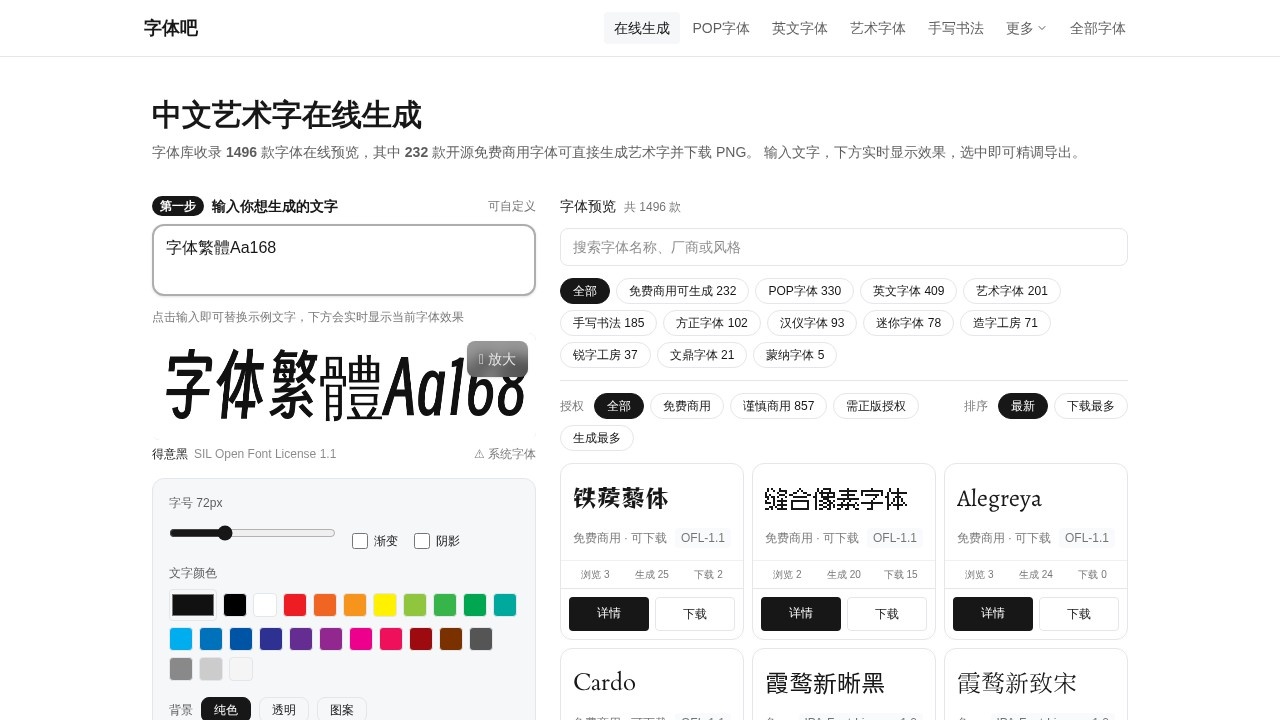
Task: Choose the brown text color swatch
Action: coord(451,639)
